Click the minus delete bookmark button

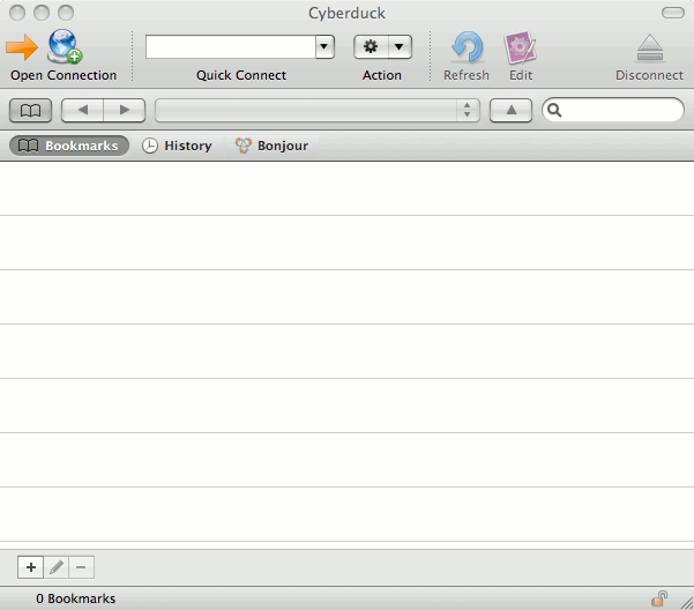81,567
